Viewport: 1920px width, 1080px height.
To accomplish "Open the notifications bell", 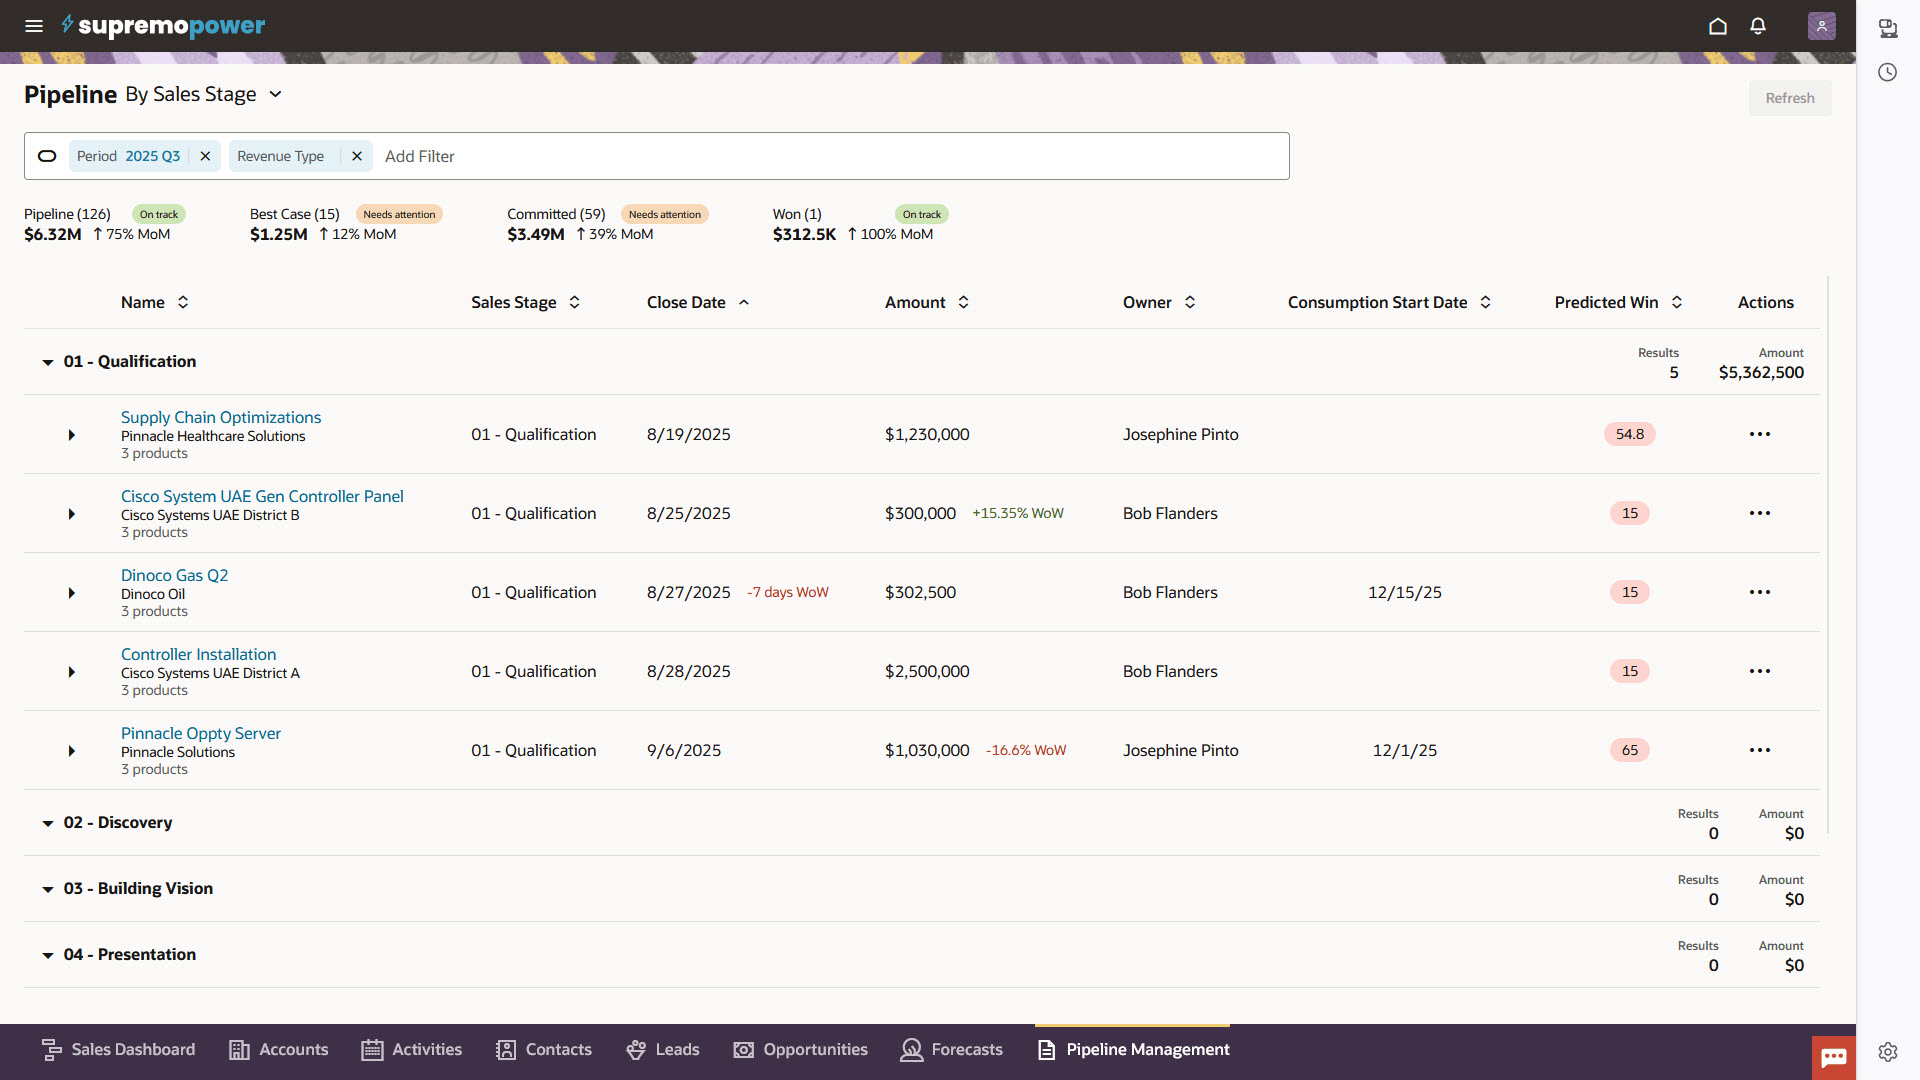I will 1758,26.
